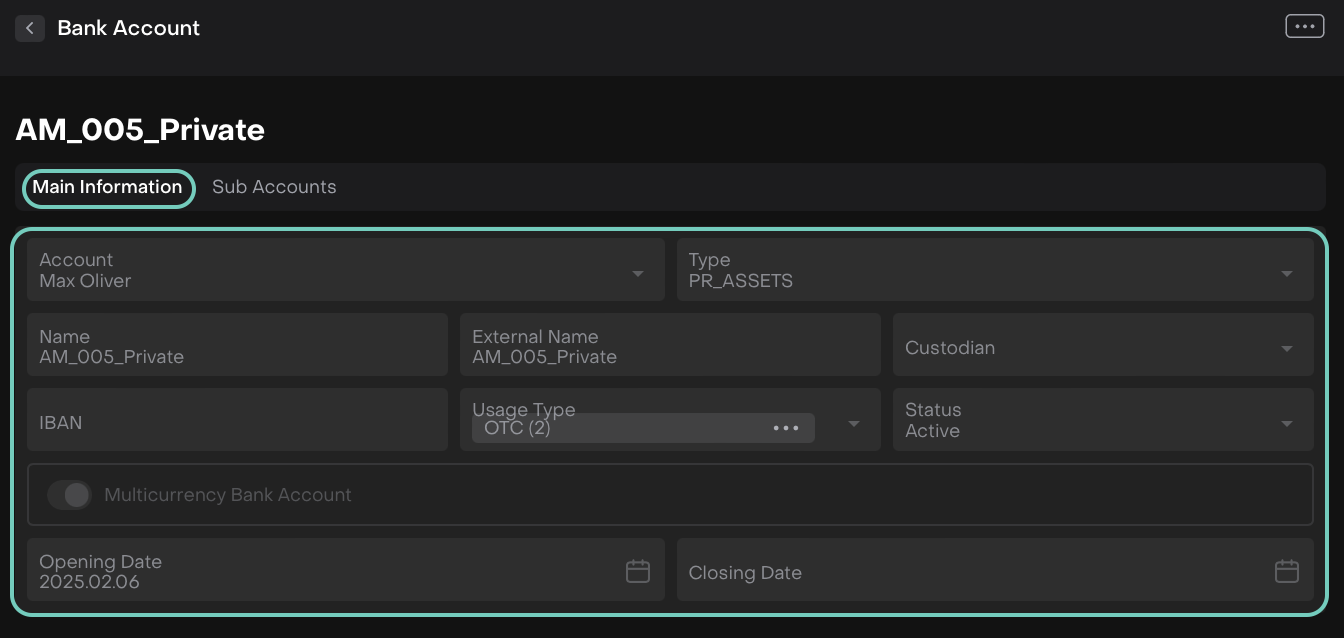
Task: Toggle the Multicurrency Bank Account switch
Action: [70, 495]
